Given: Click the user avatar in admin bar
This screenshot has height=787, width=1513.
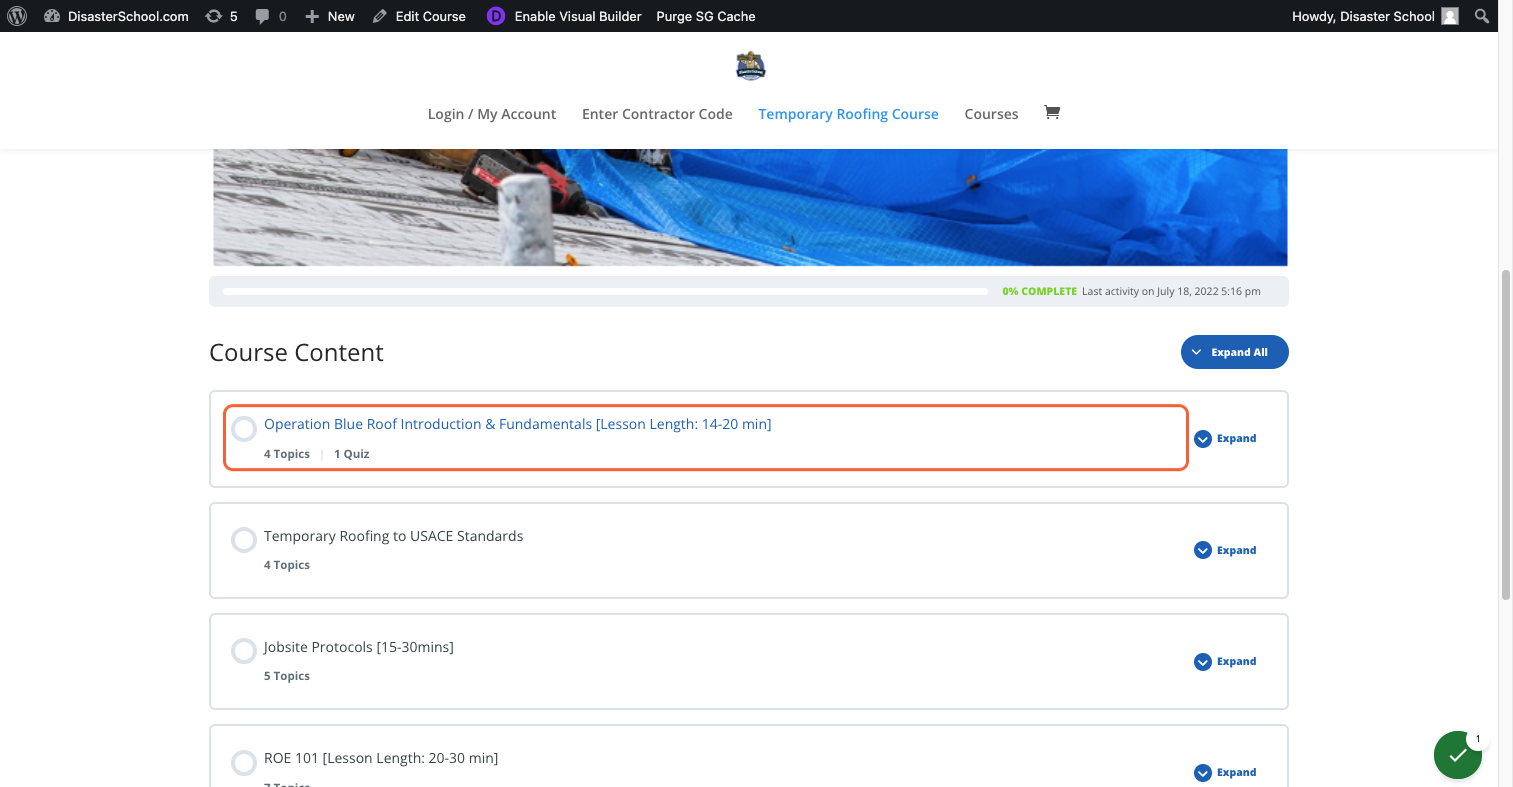Looking at the screenshot, I should pyautogui.click(x=1450, y=16).
